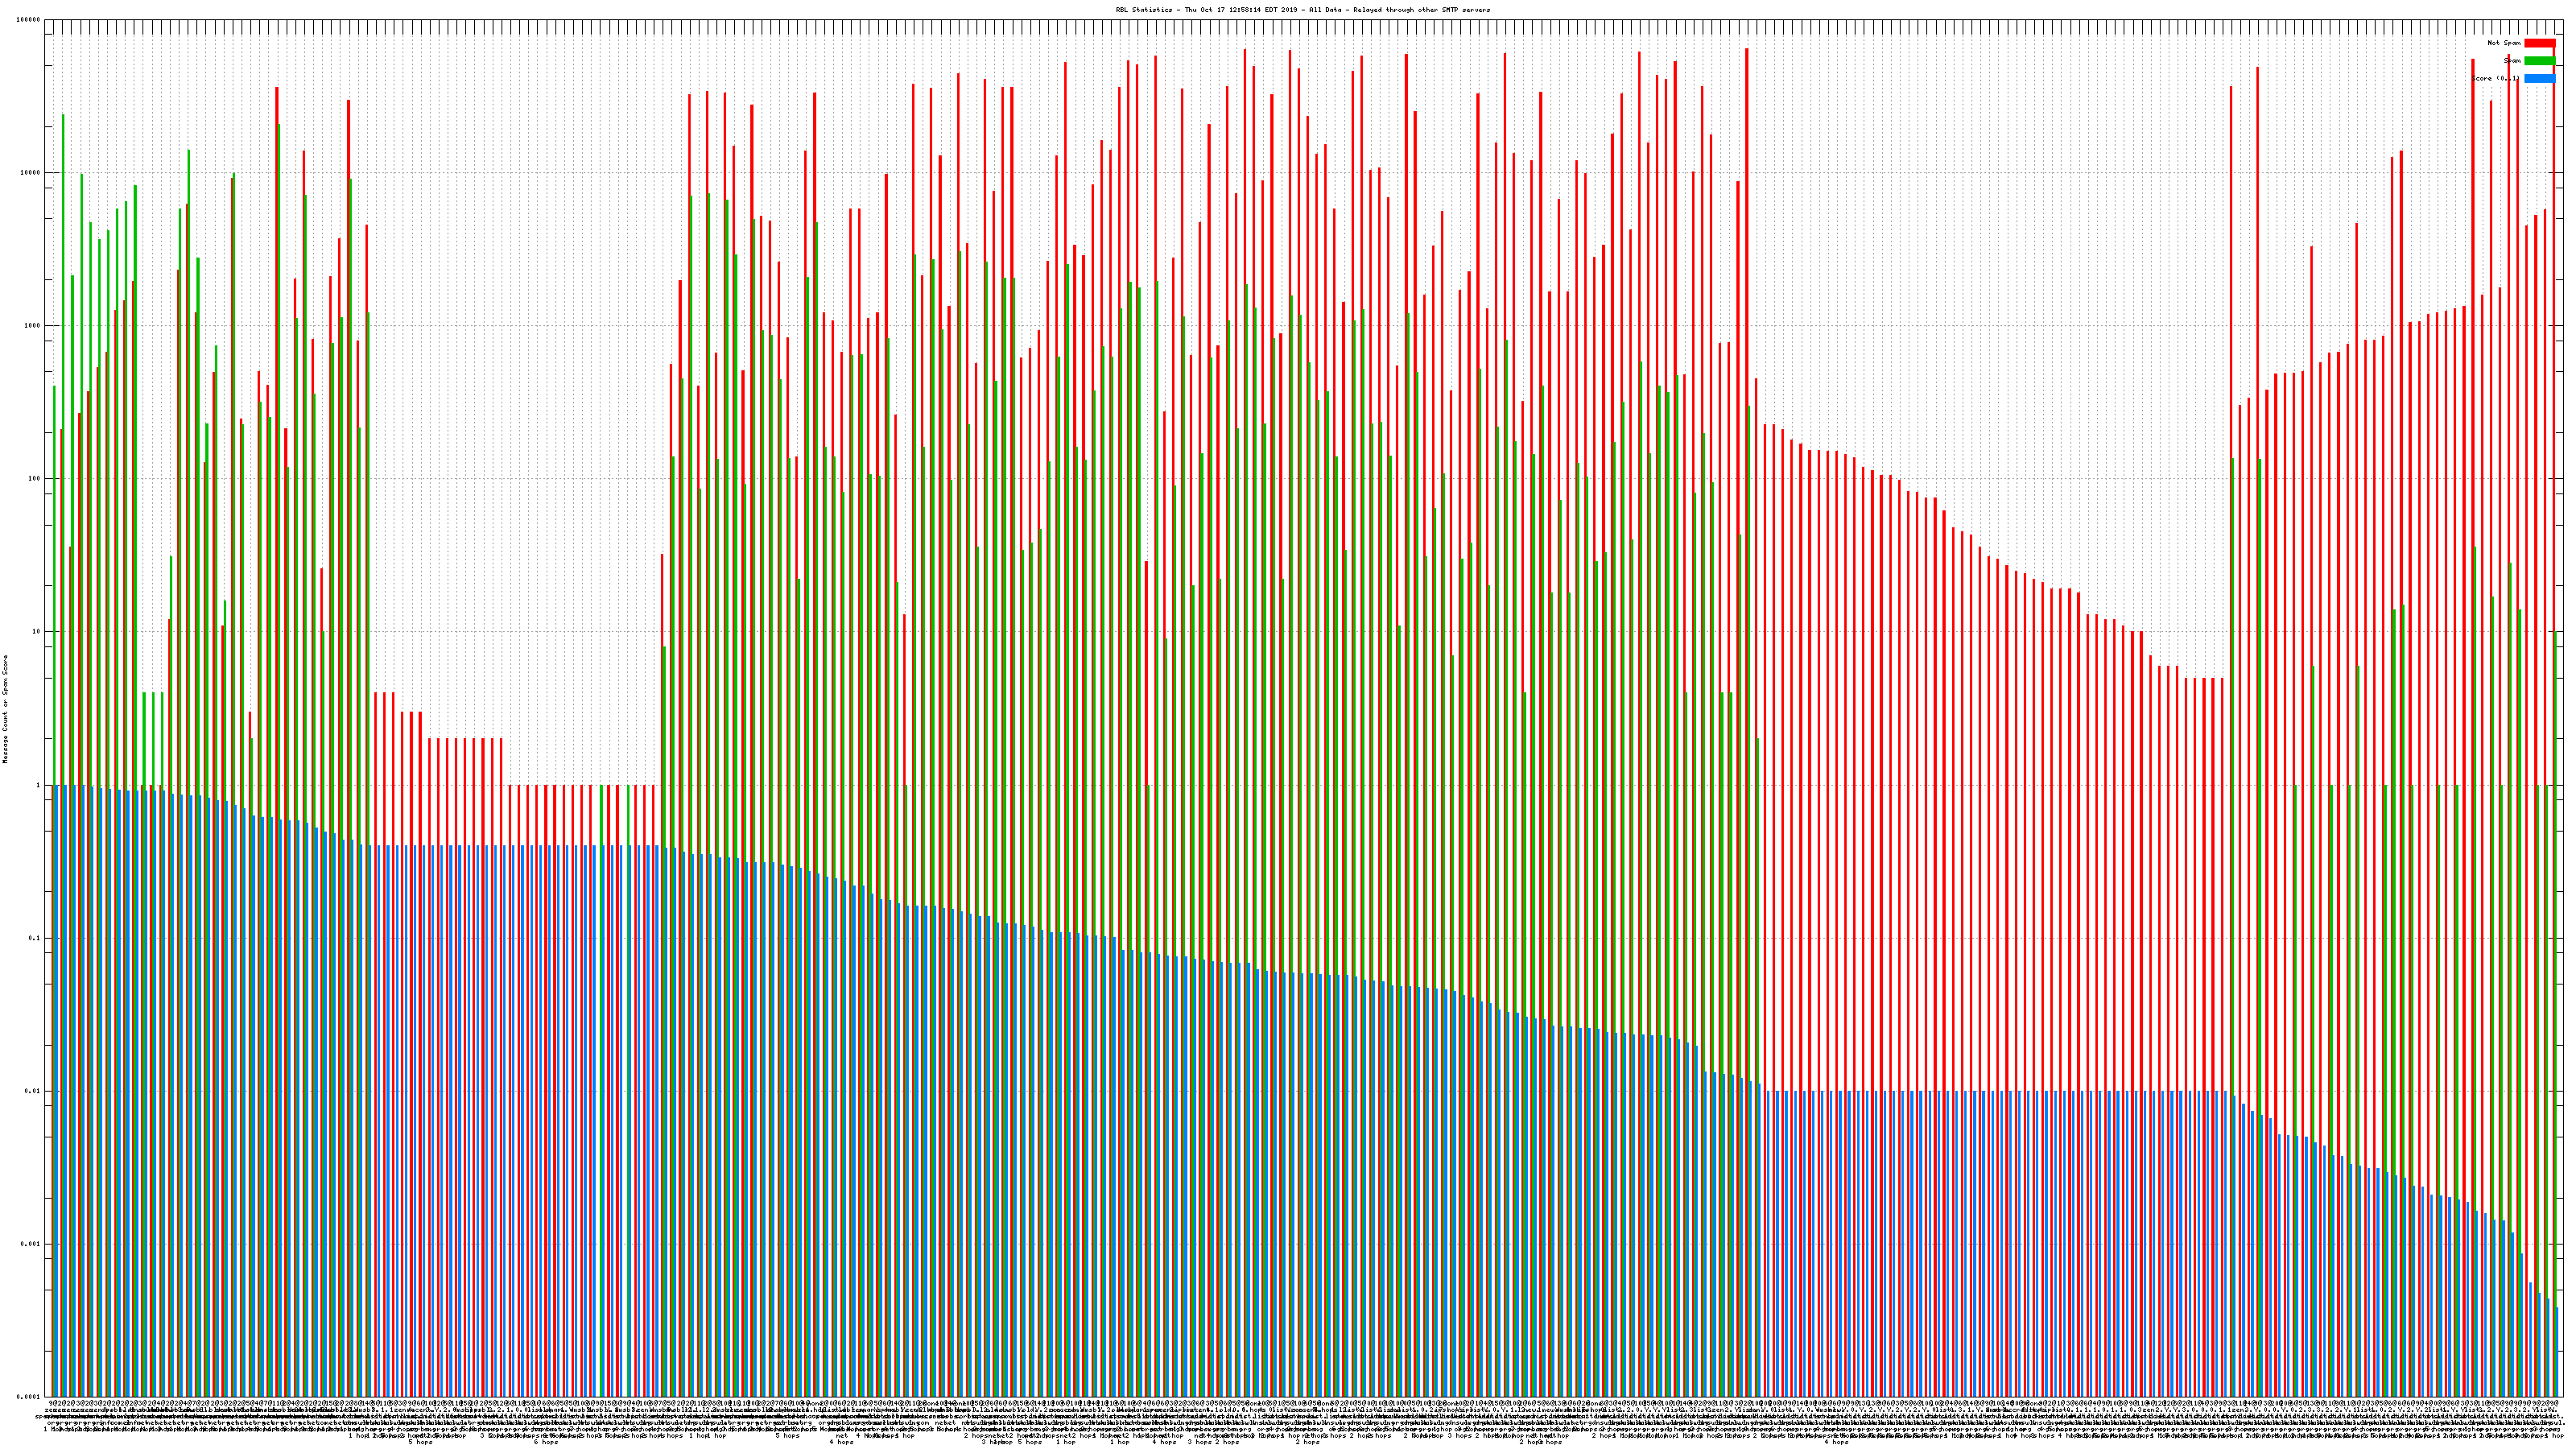Click the 1000 y-axis tick label
This screenshot has width=2576, height=1449.
click(33, 326)
